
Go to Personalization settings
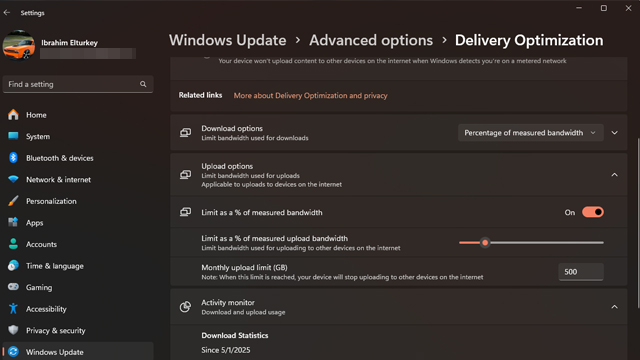tap(78, 201)
